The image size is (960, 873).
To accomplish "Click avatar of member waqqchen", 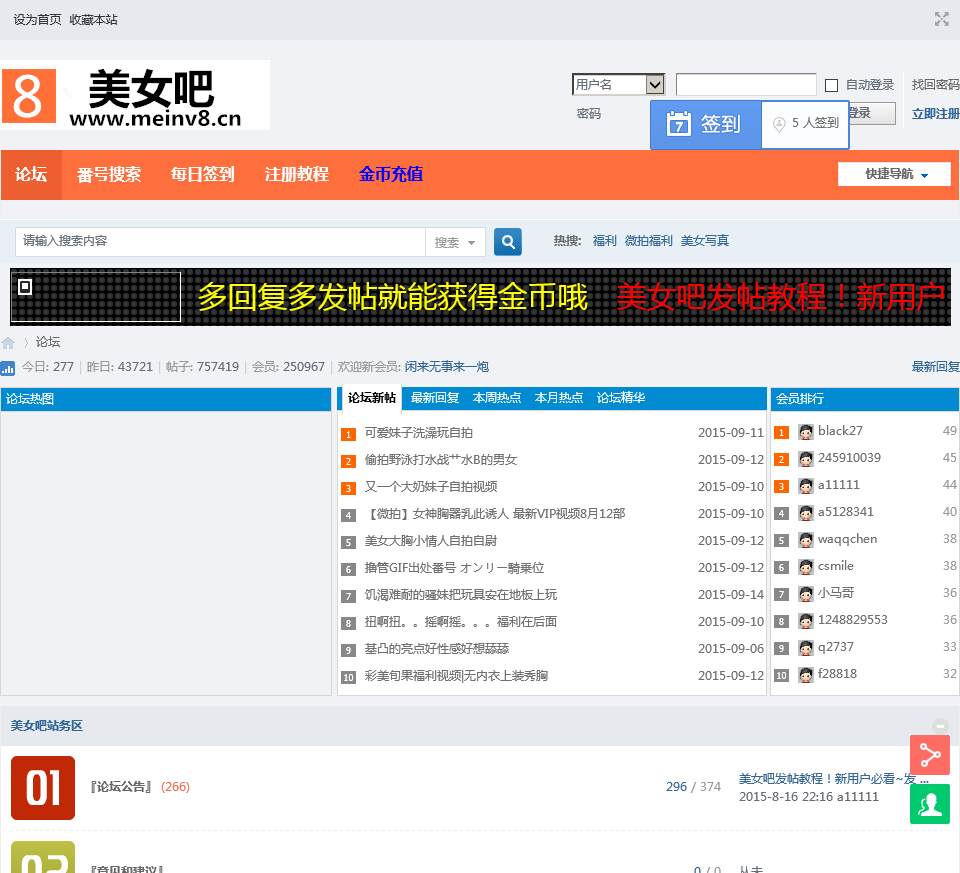I will pyautogui.click(x=806, y=540).
